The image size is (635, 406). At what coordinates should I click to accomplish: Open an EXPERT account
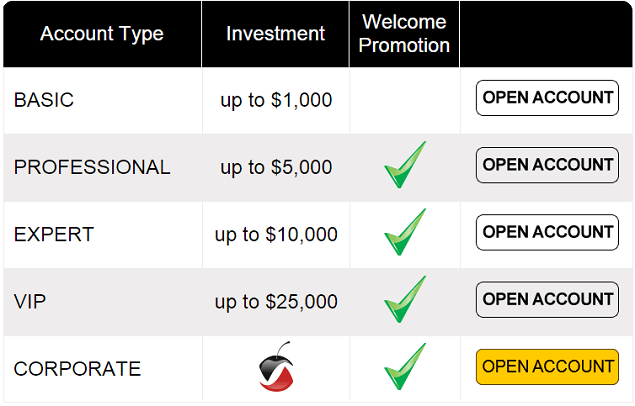pos(547,232)
